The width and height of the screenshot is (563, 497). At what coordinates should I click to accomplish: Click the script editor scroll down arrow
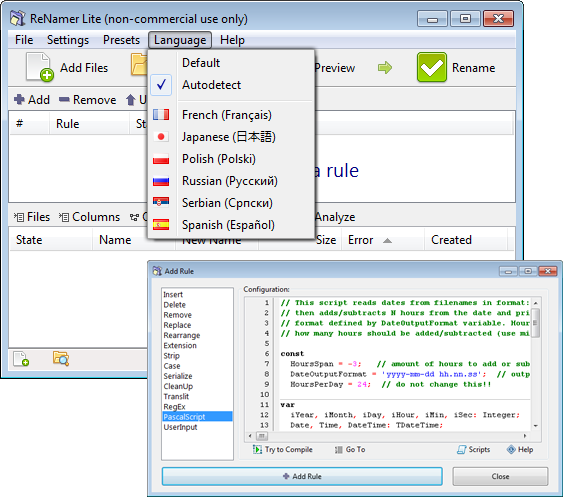[535, 426]
